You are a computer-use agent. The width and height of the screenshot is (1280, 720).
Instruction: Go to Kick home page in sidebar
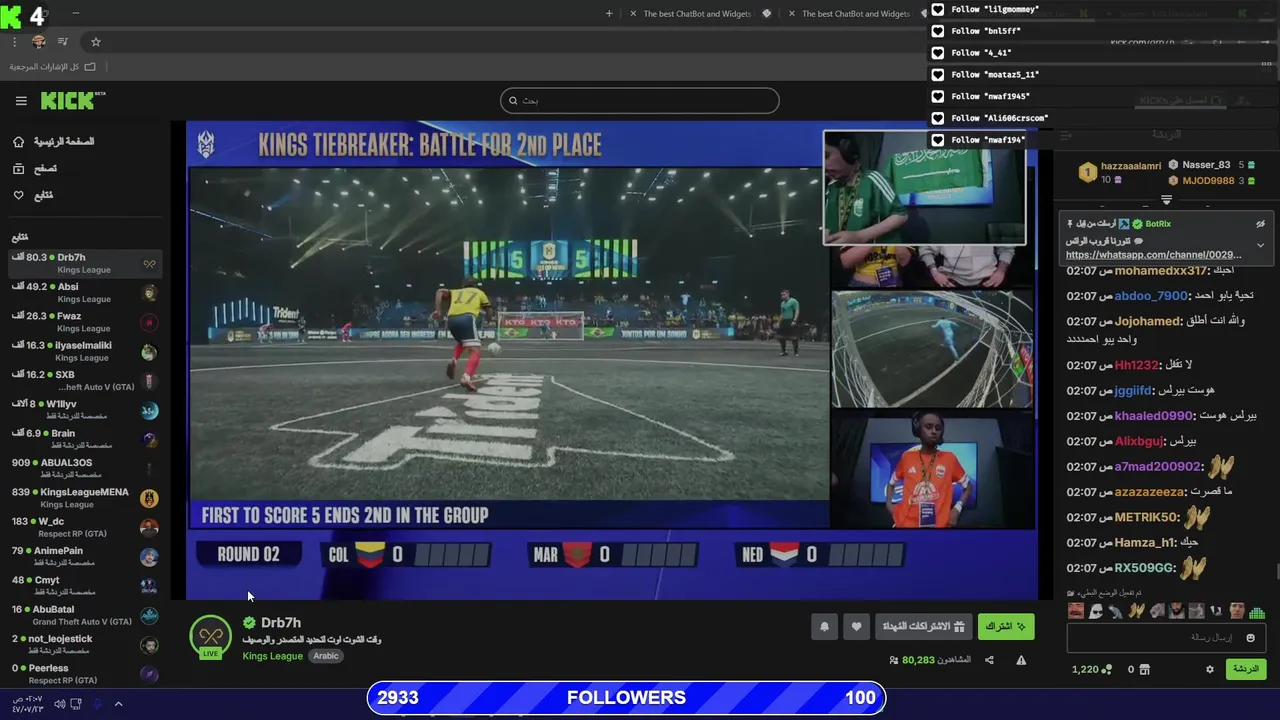point(54,142)
